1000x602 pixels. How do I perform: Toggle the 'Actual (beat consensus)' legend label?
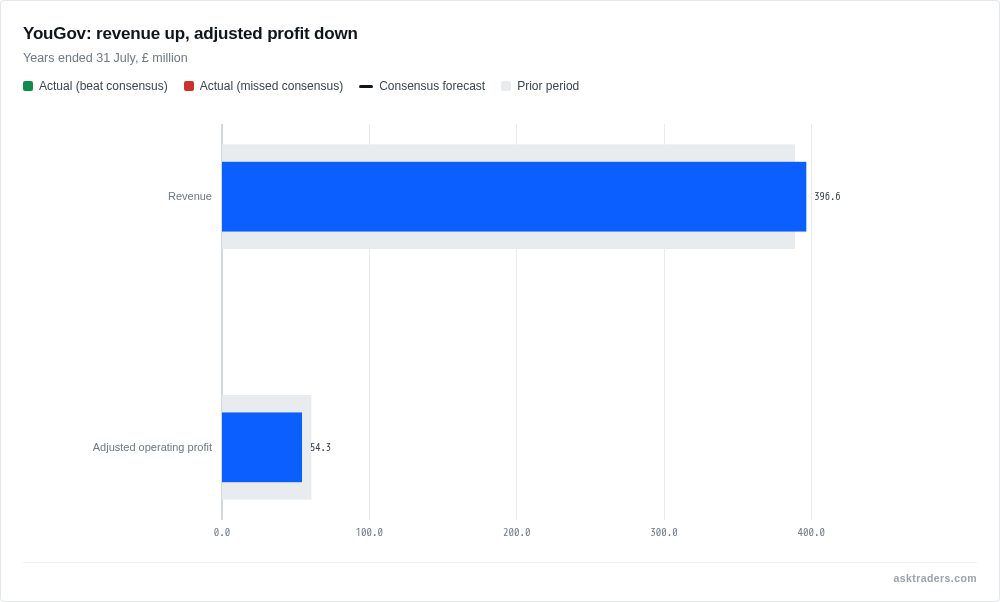point(103,86)
